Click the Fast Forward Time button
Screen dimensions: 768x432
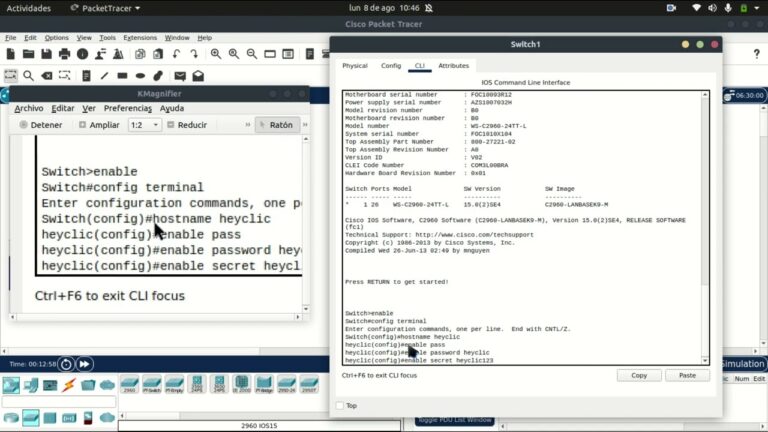[85, 364]
